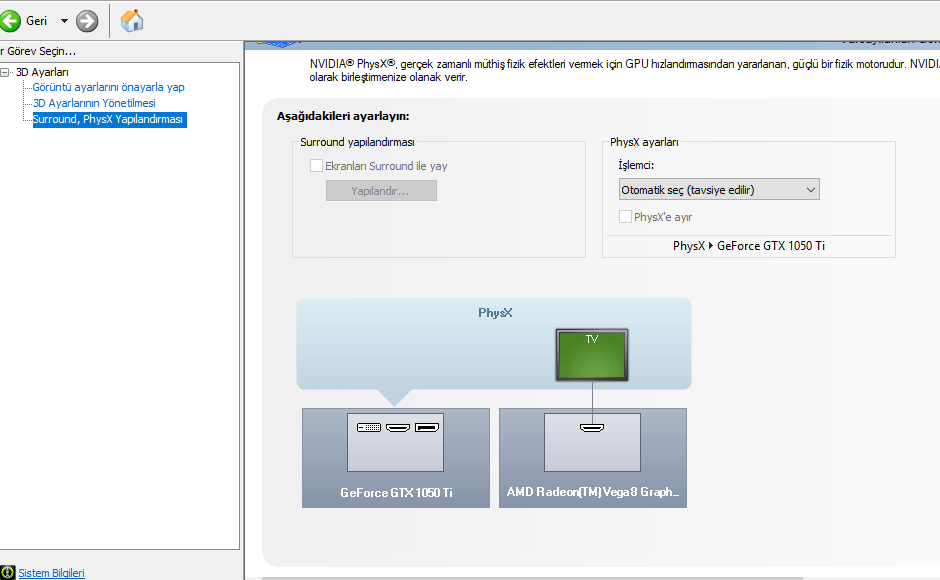Viewport: 940px width, 580px height.
Task: Enable the PhysX'e ayır checkbox
Action: 625,217
